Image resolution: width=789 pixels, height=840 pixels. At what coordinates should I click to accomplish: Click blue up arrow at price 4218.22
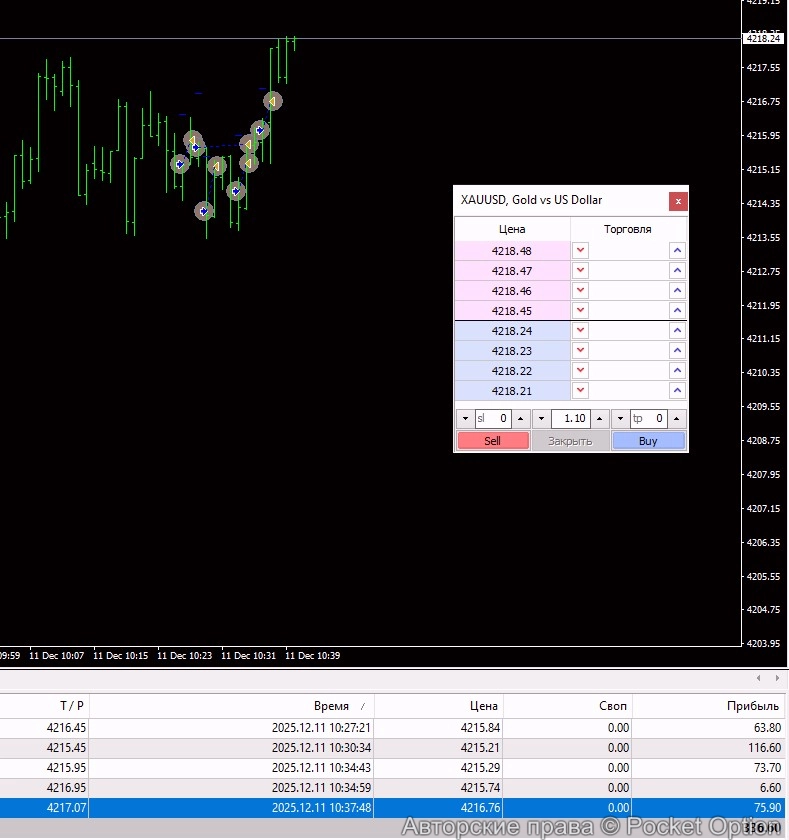(x=677, y=371)
